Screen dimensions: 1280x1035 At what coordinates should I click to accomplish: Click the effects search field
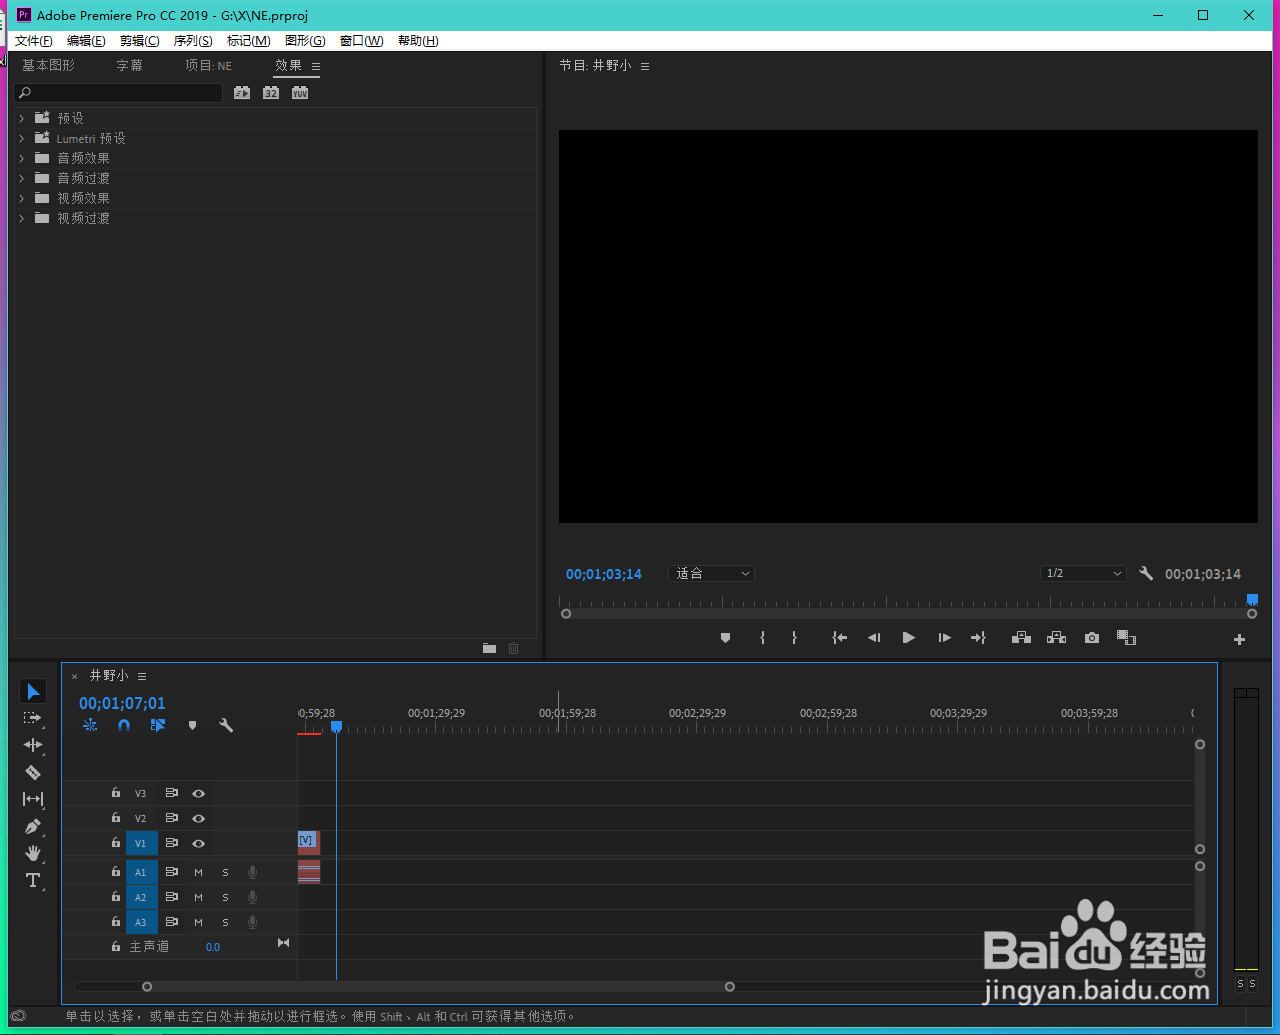120,93
